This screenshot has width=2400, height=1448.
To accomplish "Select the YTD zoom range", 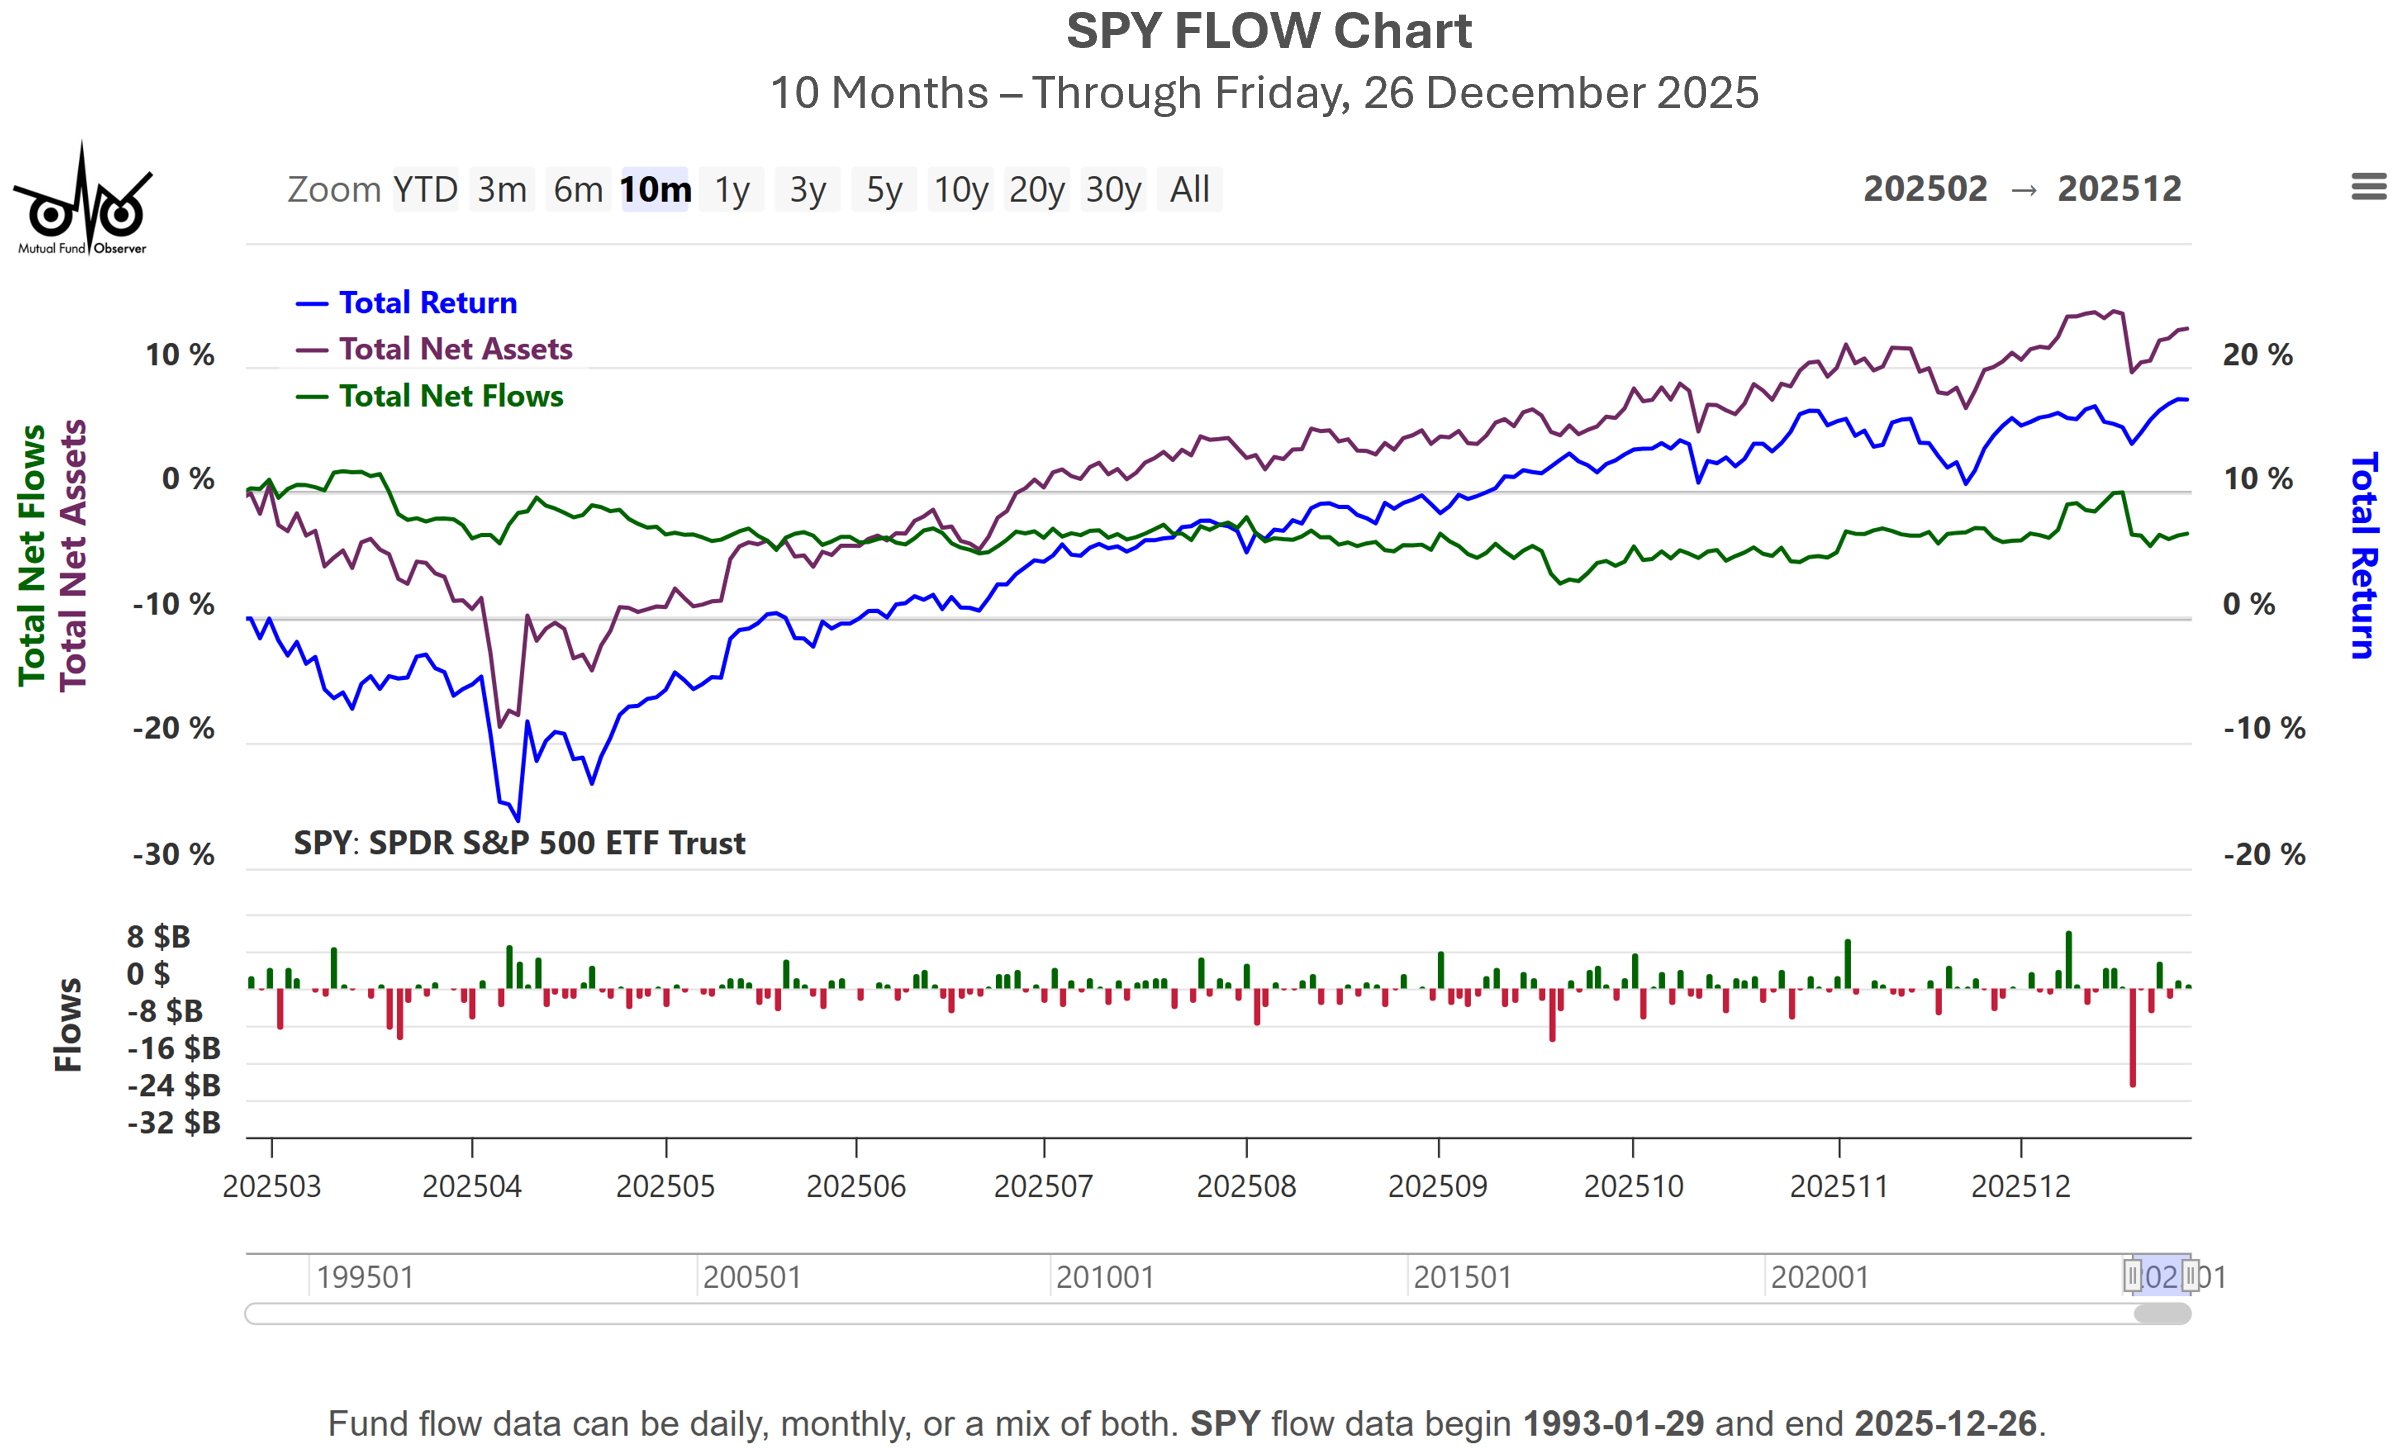I will [425, 189].
